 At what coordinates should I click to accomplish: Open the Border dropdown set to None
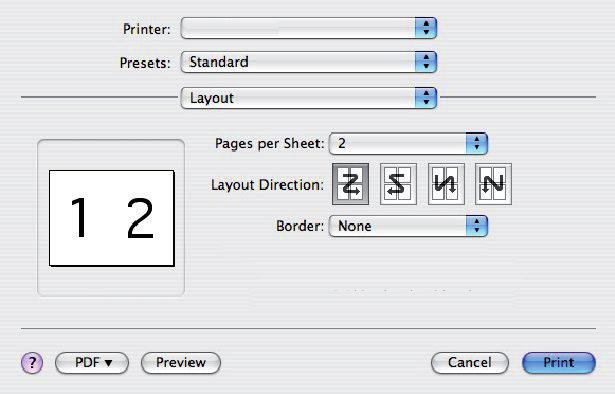tap(408, 226)
